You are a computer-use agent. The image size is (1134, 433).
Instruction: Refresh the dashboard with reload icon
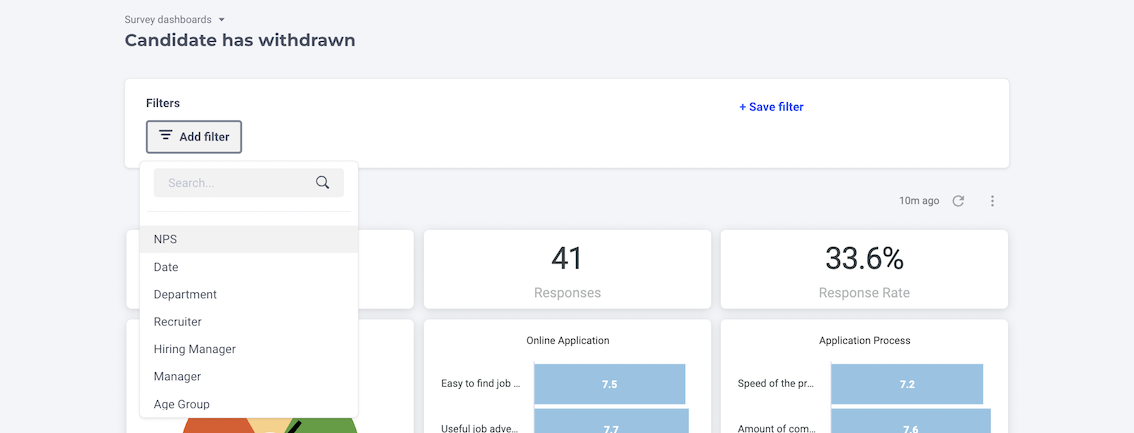[958, 201]
